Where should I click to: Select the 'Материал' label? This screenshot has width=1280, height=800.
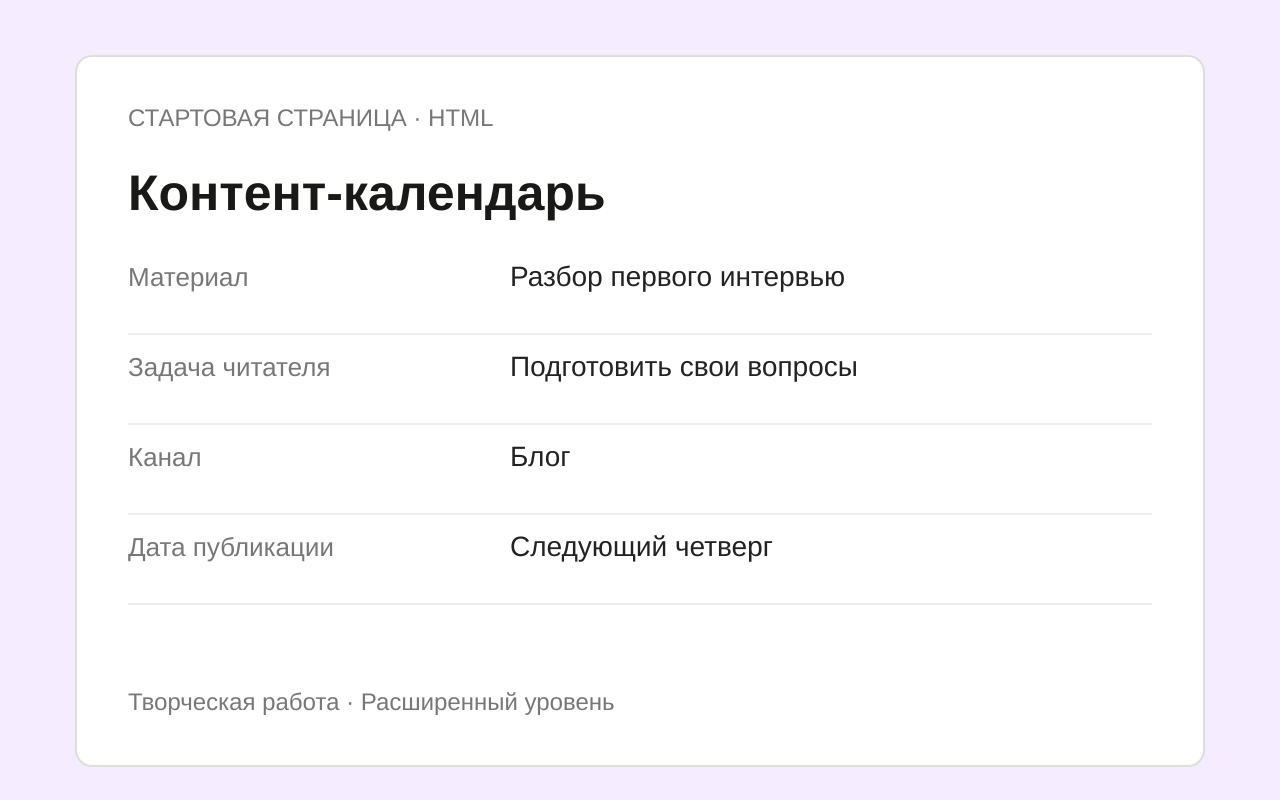188,277
